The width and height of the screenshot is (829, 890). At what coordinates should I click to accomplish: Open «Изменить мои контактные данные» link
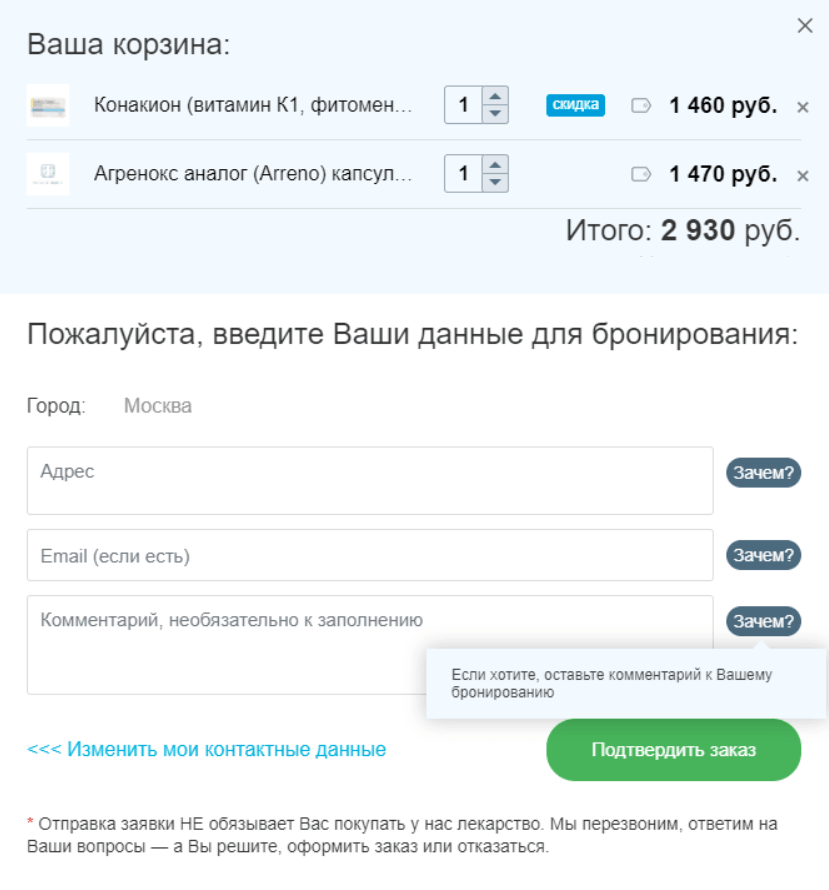(203, 748)
